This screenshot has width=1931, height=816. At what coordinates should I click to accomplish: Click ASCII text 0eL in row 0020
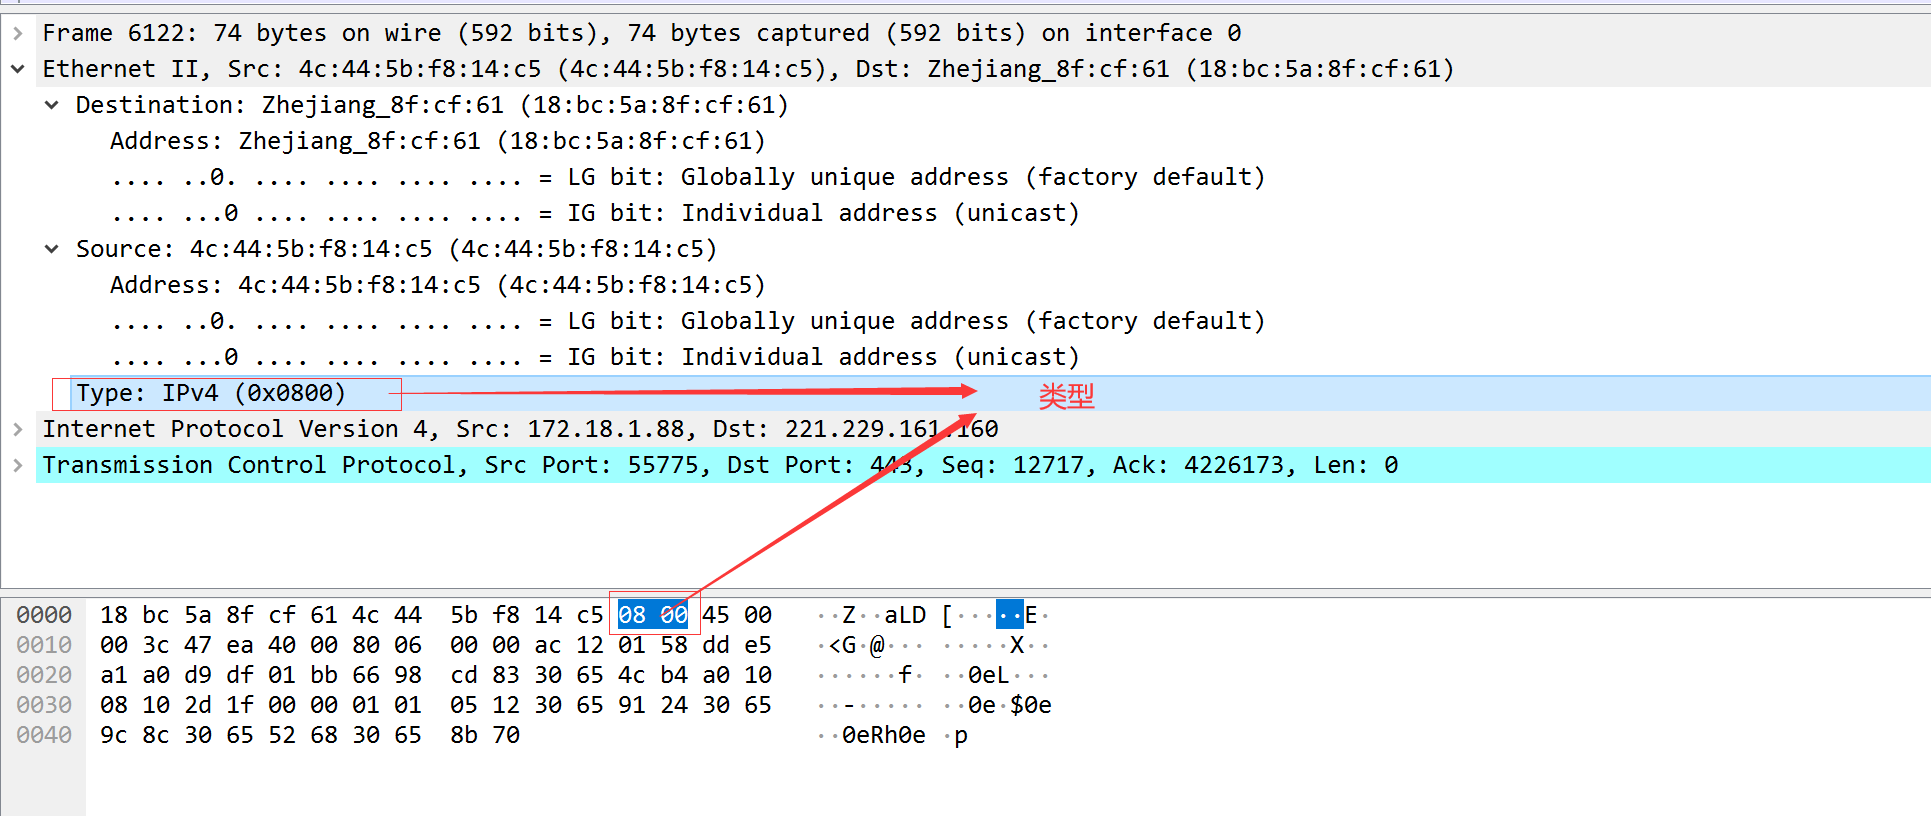tap(989, 675)
